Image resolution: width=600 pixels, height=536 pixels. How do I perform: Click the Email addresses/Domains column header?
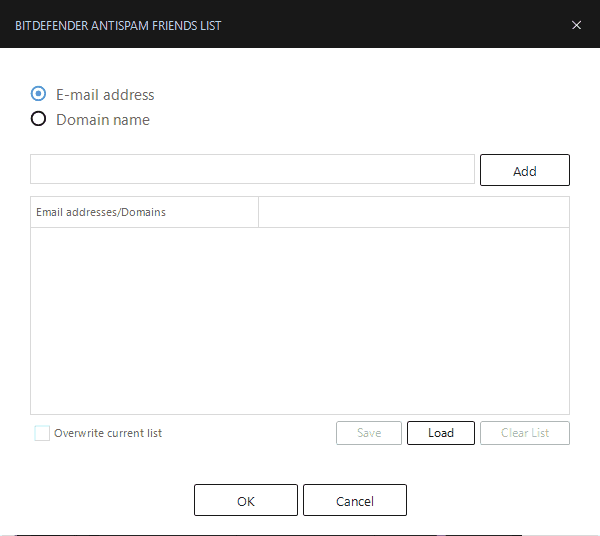144,212
